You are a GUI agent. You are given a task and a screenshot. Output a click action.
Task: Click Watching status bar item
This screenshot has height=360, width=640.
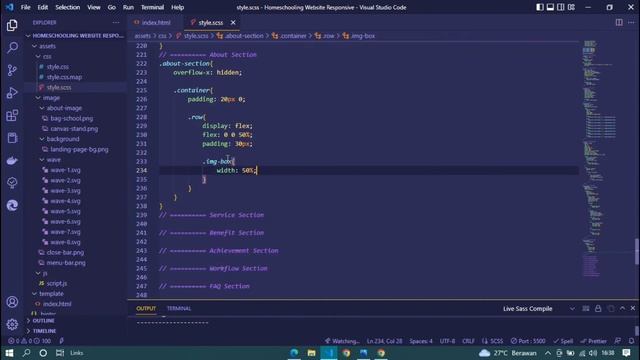click(342, 341)
